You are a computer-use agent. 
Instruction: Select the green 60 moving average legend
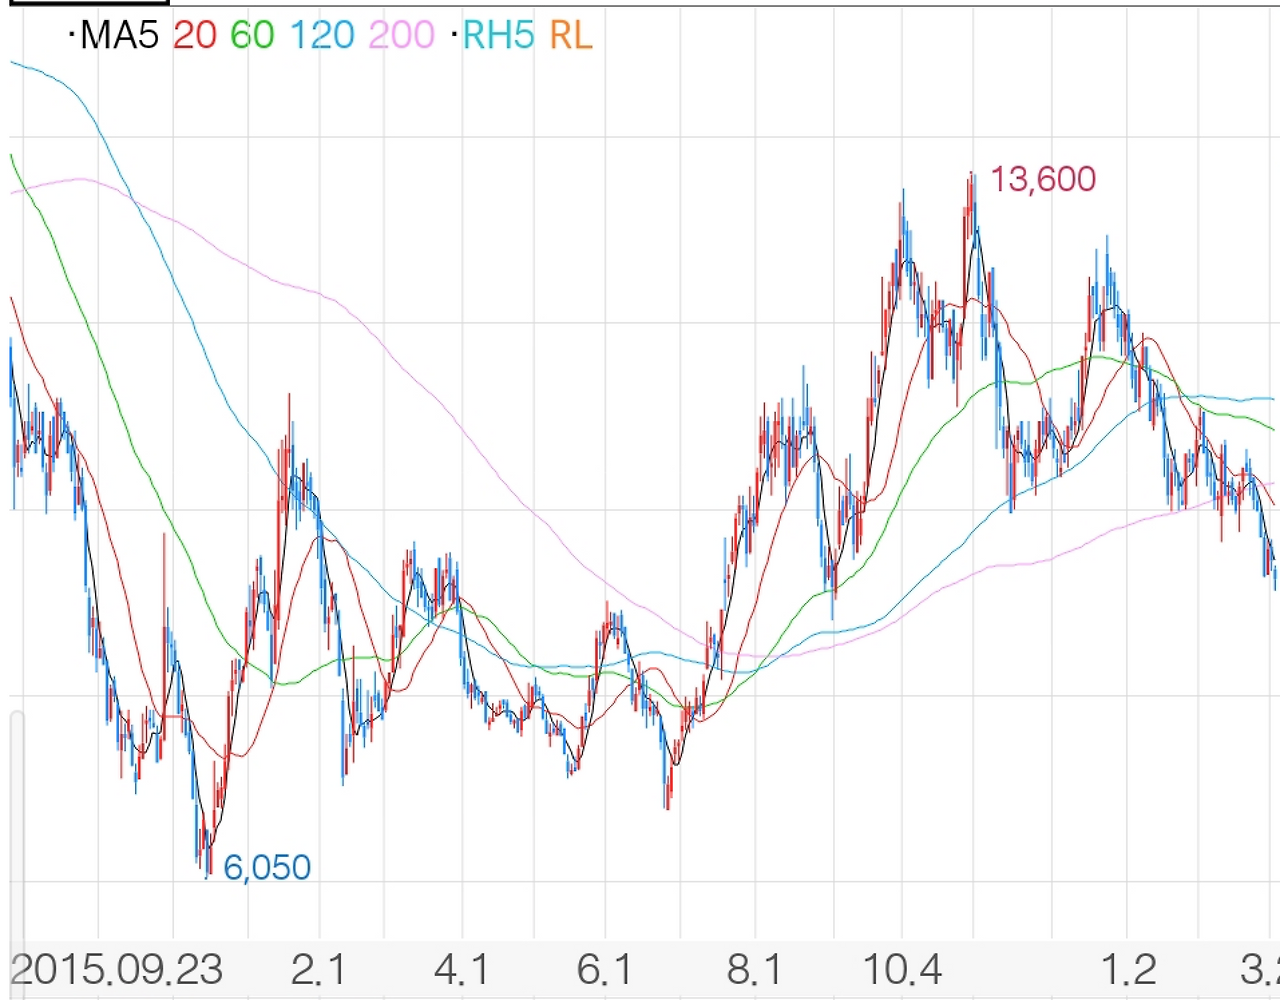tap(252, 35)
